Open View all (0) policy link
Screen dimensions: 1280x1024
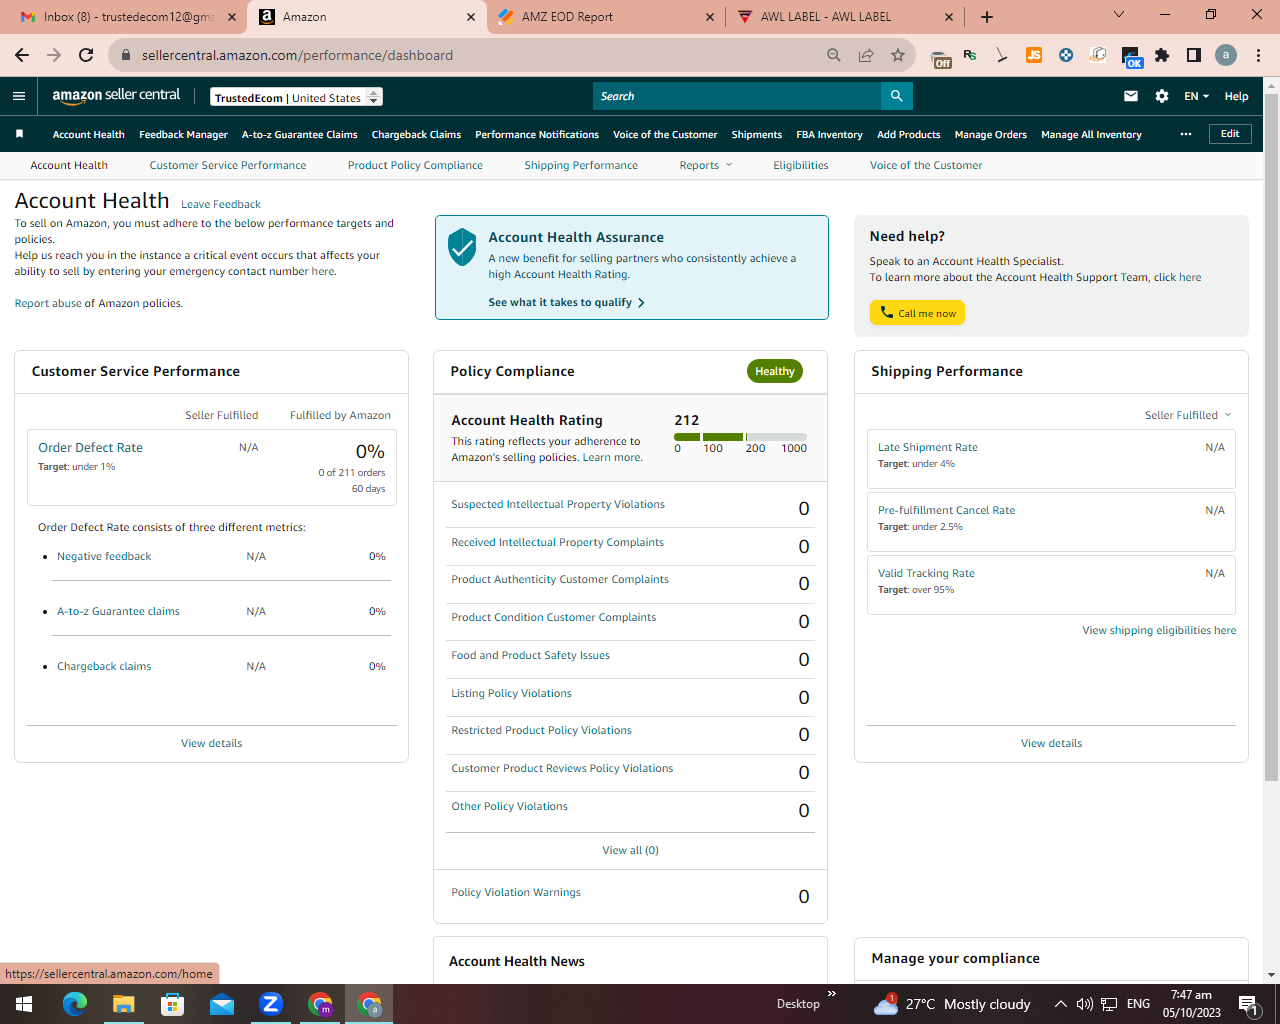[x=630, y=850]
